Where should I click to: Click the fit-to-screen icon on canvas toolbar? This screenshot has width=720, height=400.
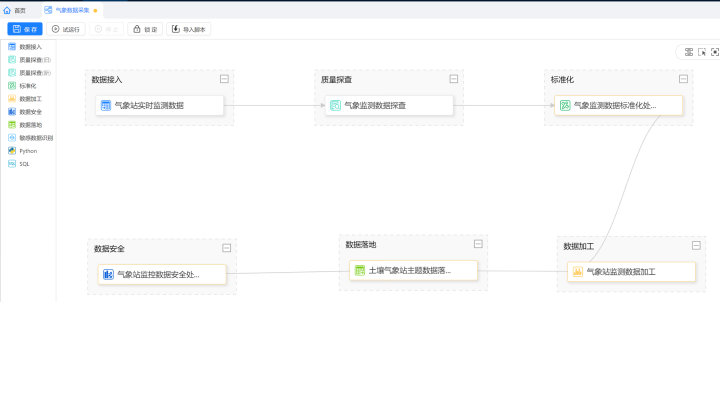(x=715, y=52)
